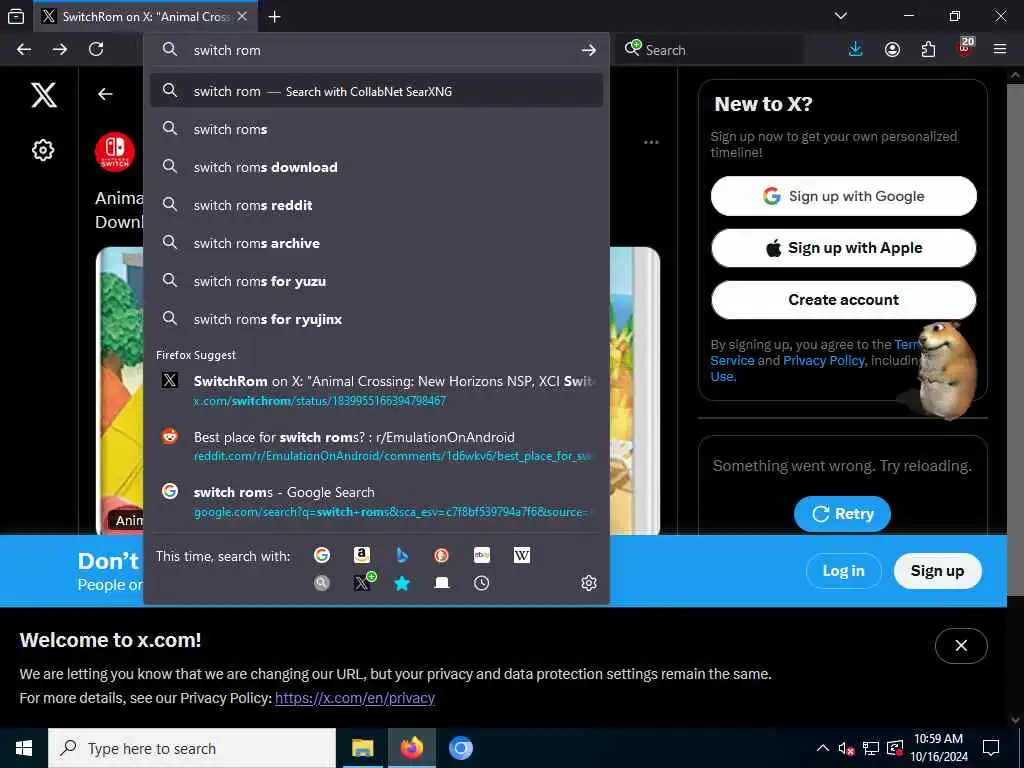Choose suggestion "switch roms for yuzu"
The width and height of the screenshot is (1024, 768).
pos(376,281)
